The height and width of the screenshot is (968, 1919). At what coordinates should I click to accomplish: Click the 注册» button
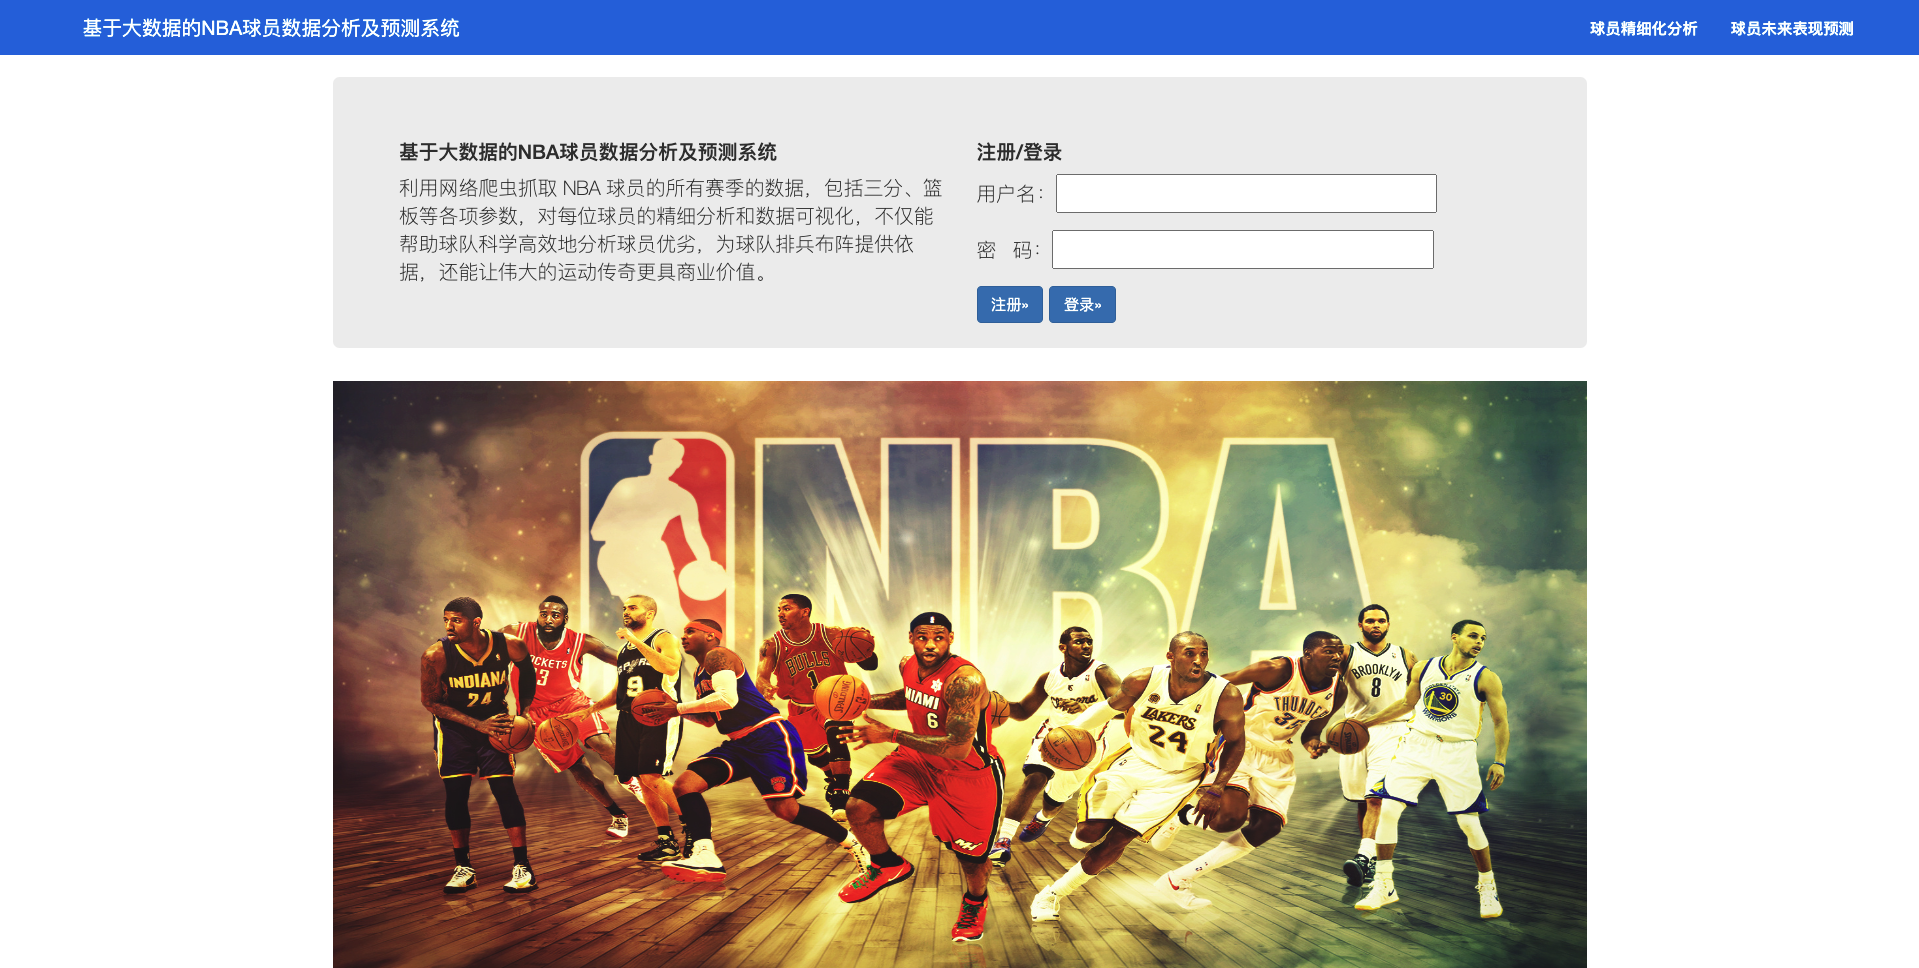[x=1009, y=304]
